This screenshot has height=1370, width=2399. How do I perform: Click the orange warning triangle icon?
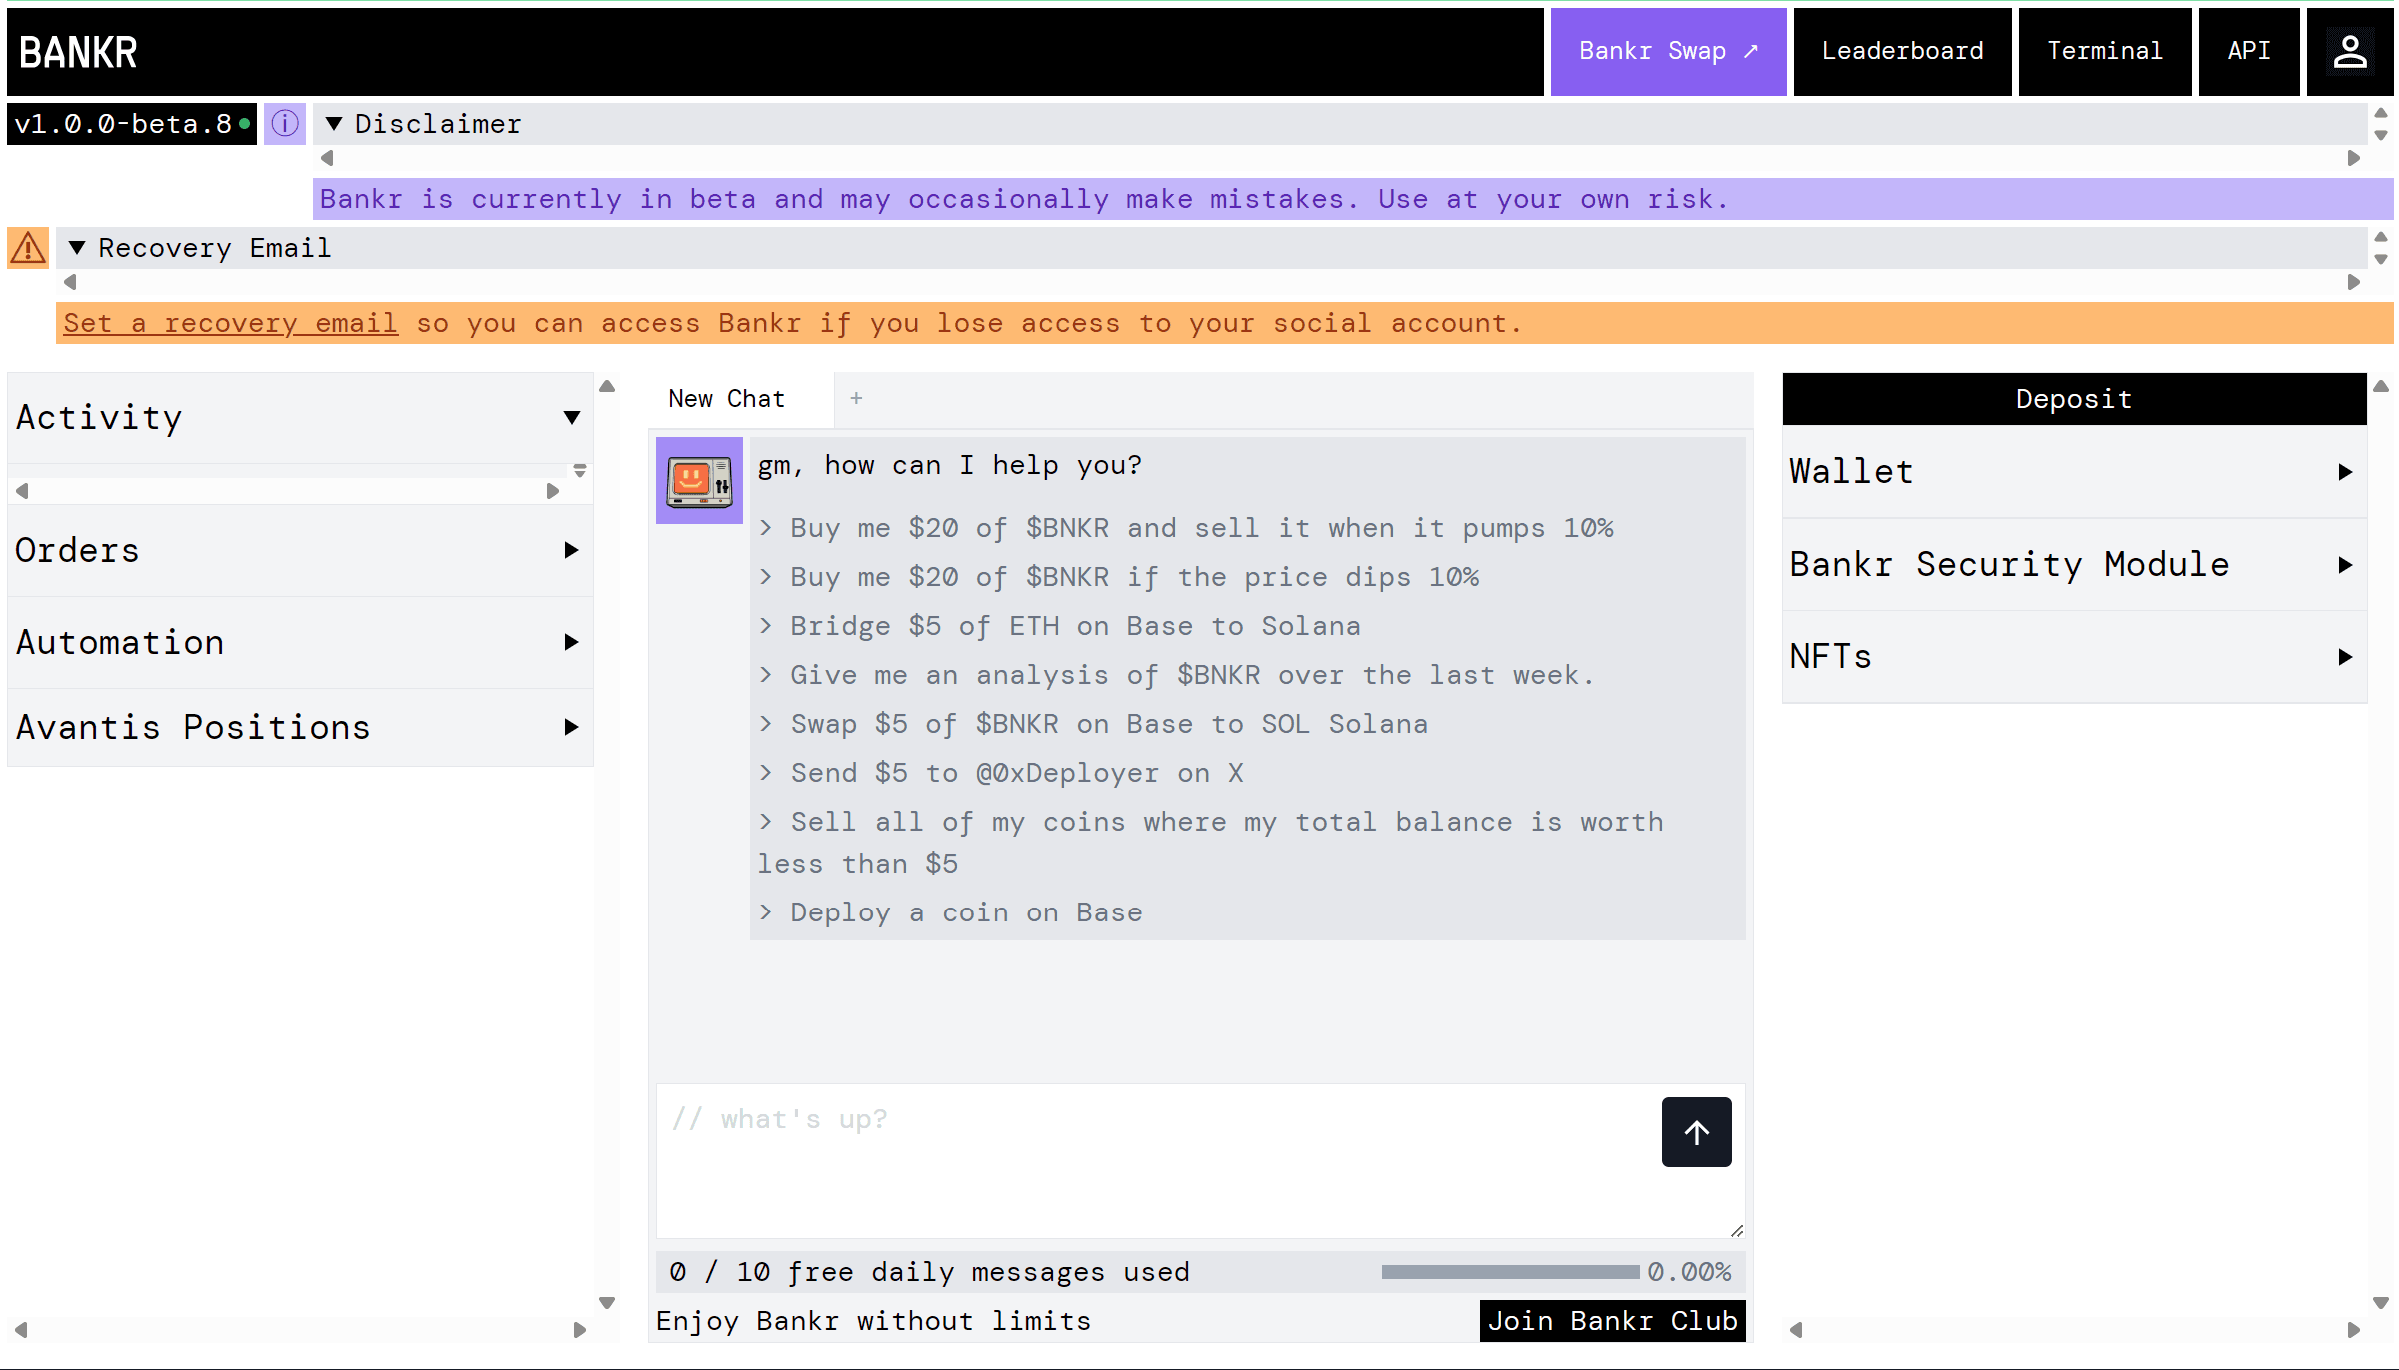(x=28, y=248)
